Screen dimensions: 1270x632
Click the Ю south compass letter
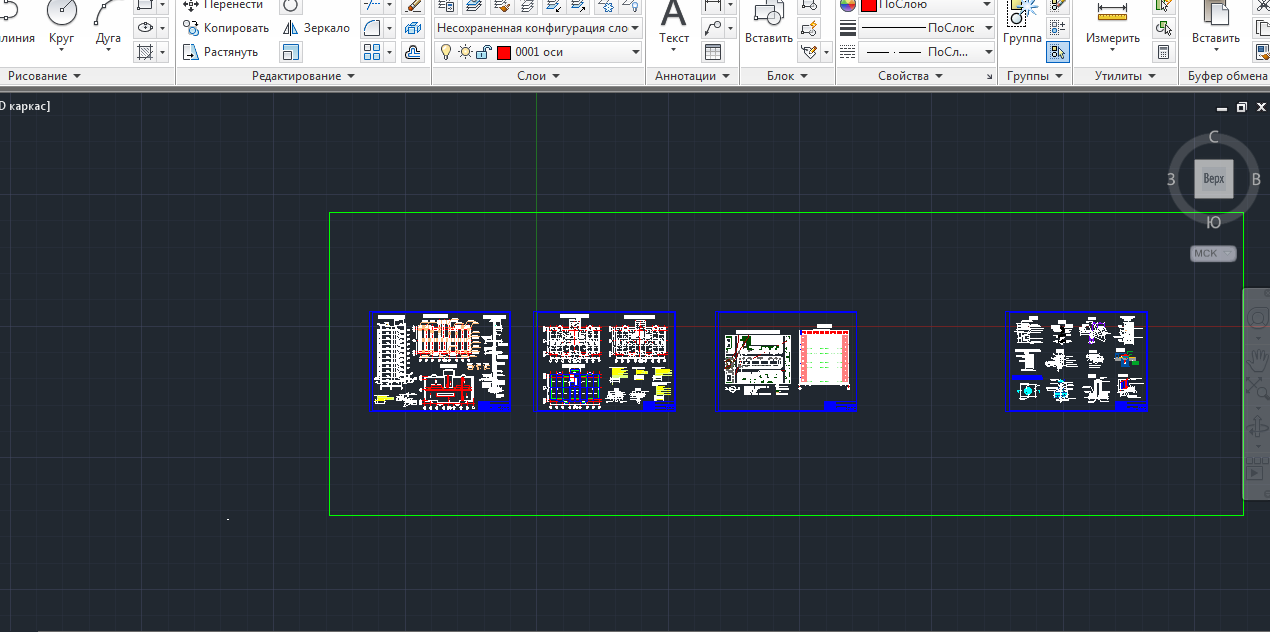tap(1213, 223)
